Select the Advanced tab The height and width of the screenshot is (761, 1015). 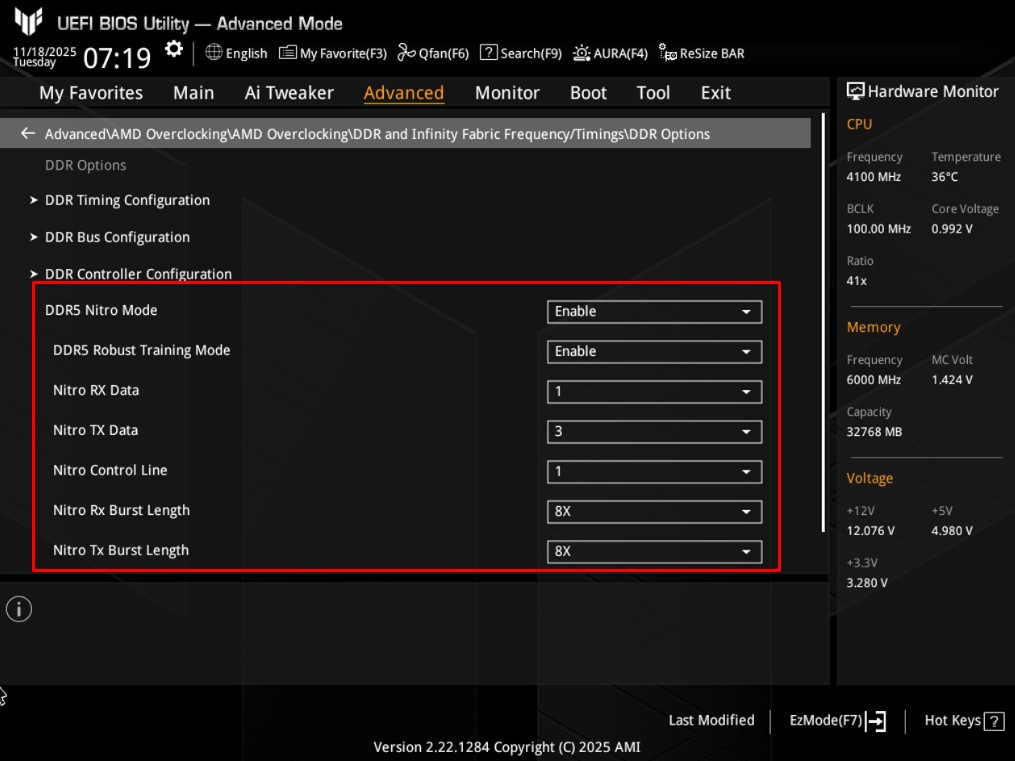[x=404, y=93]
